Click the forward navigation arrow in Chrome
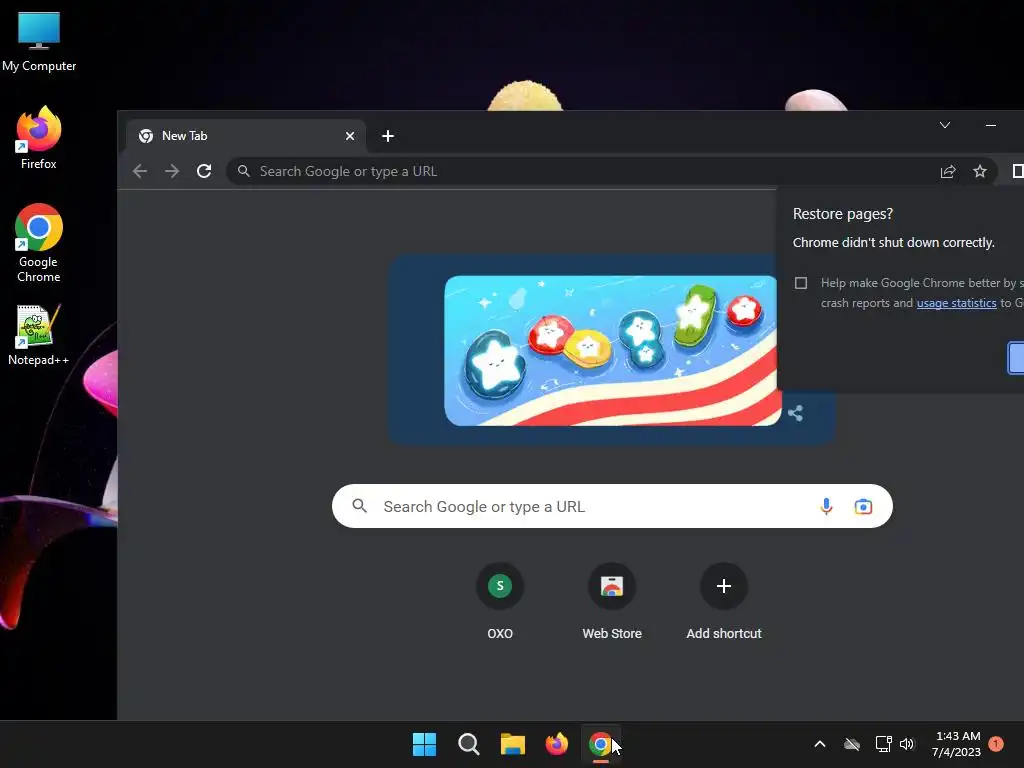Screen dimensions: 1024x768 pos(172,171)
